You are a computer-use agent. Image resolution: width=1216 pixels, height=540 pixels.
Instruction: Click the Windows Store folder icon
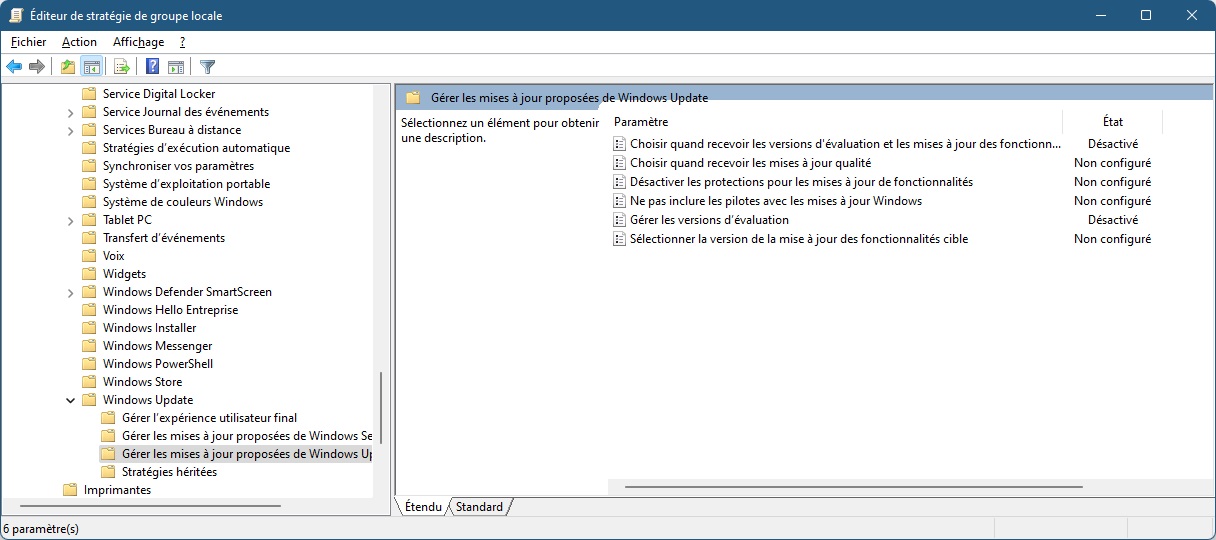[x=89, y=382]
